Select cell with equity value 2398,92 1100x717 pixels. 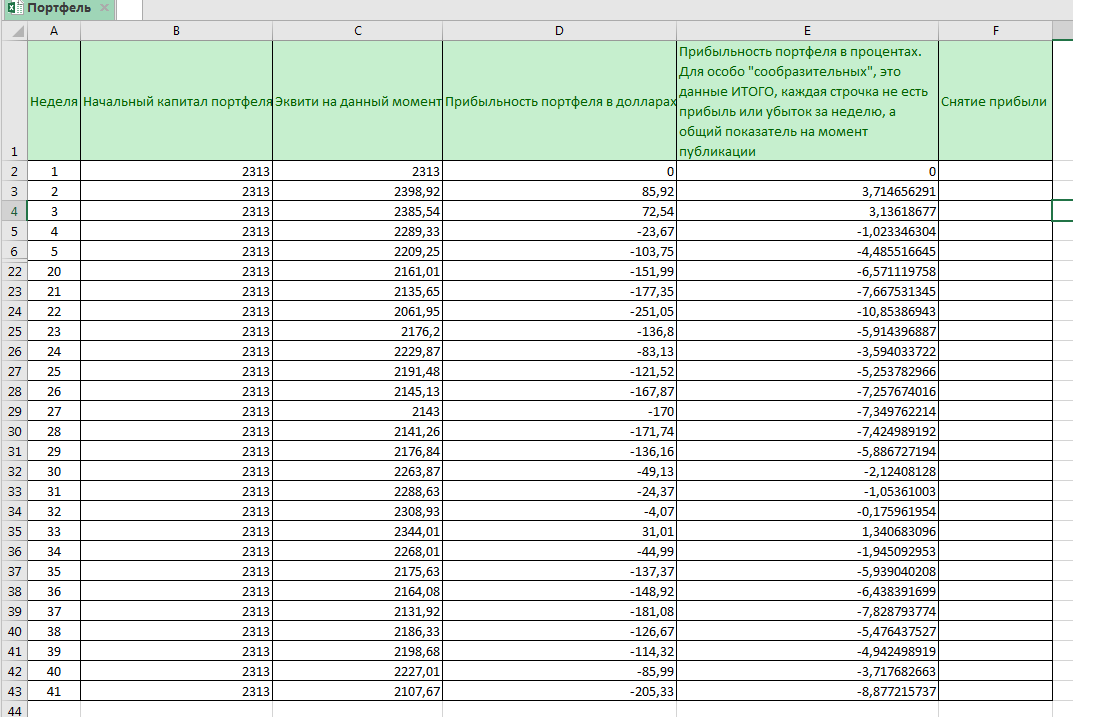pos(357,191)
